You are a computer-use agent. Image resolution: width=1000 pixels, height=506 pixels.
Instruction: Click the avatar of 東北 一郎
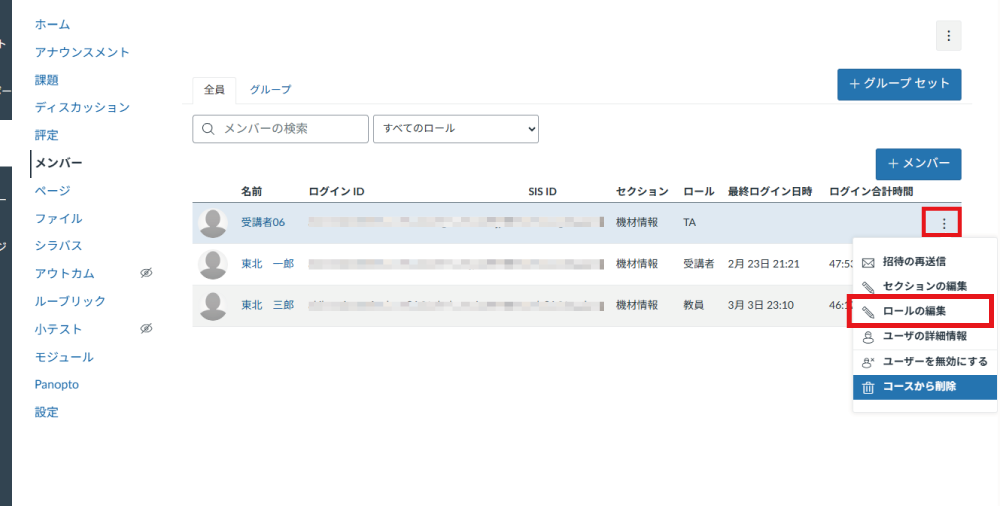coord(213,264)
